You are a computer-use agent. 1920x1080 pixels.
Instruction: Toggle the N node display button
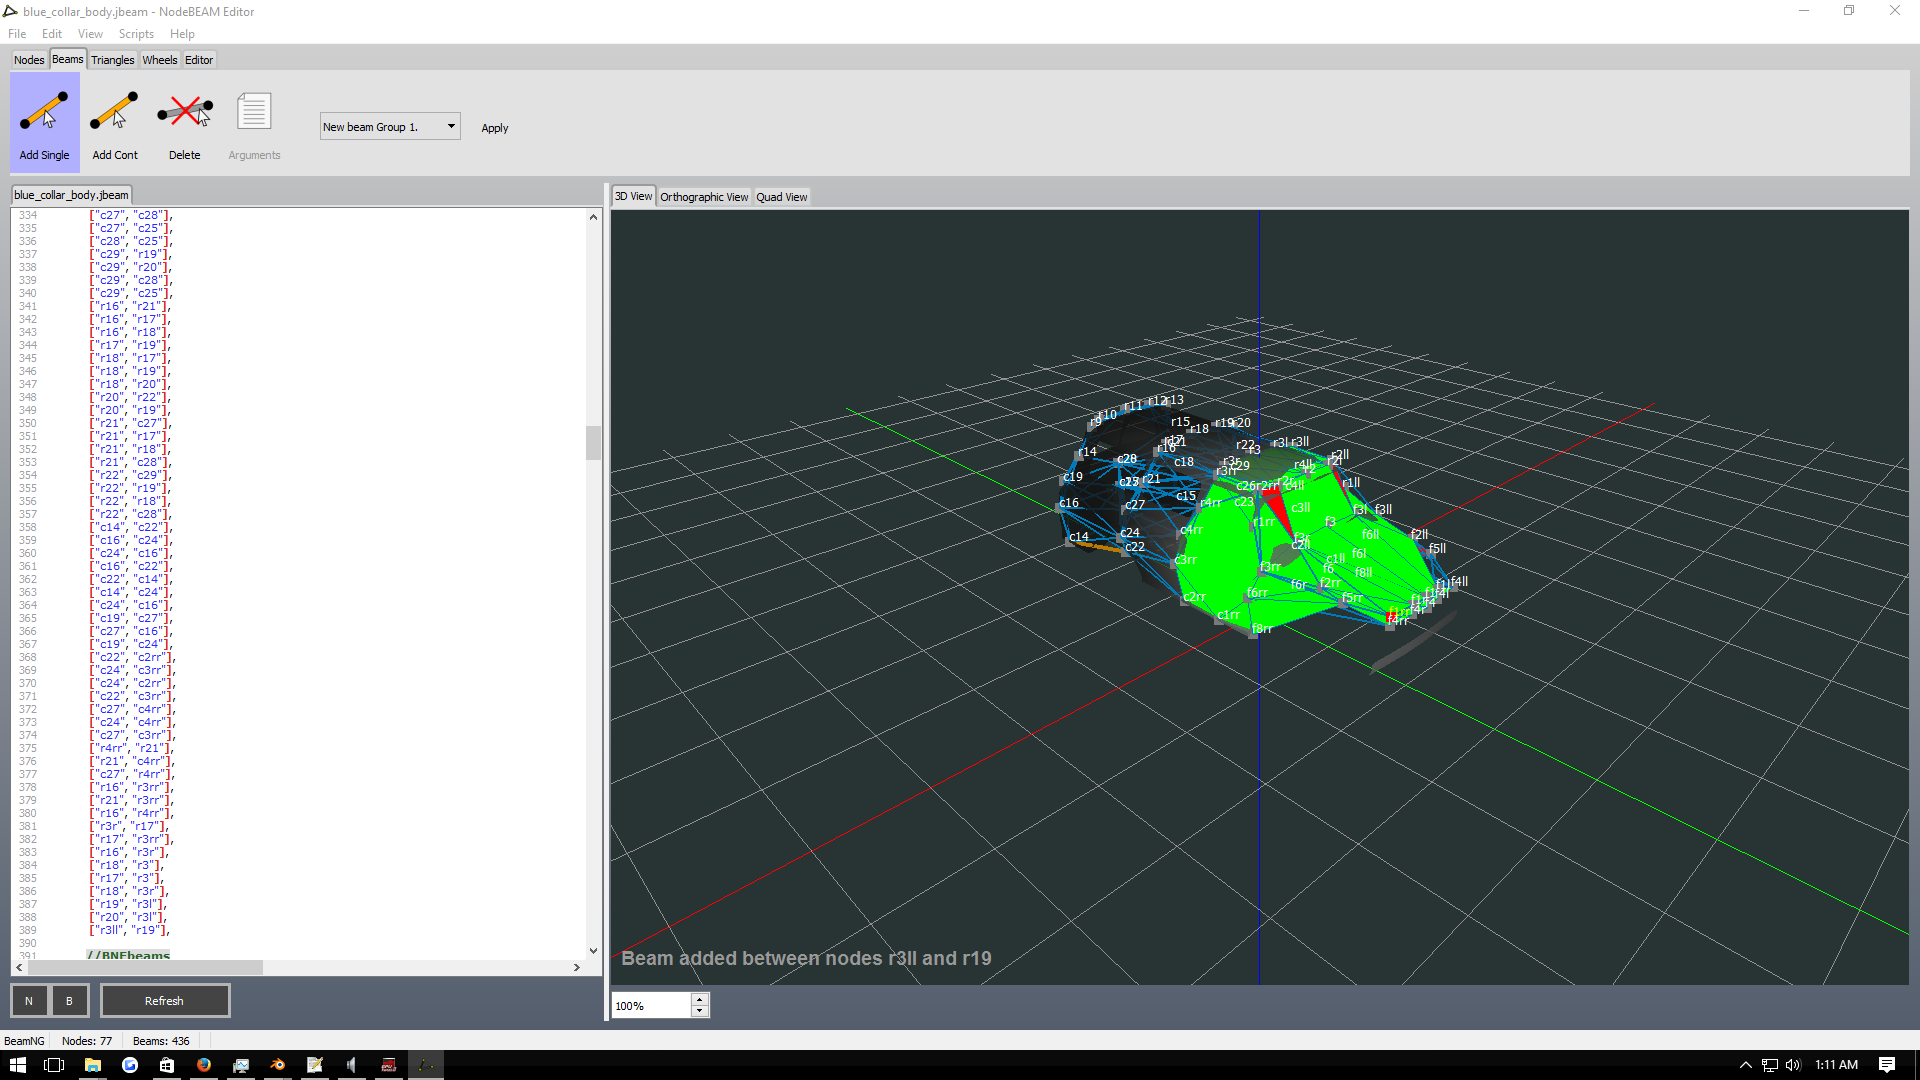tap(29, 1001)
